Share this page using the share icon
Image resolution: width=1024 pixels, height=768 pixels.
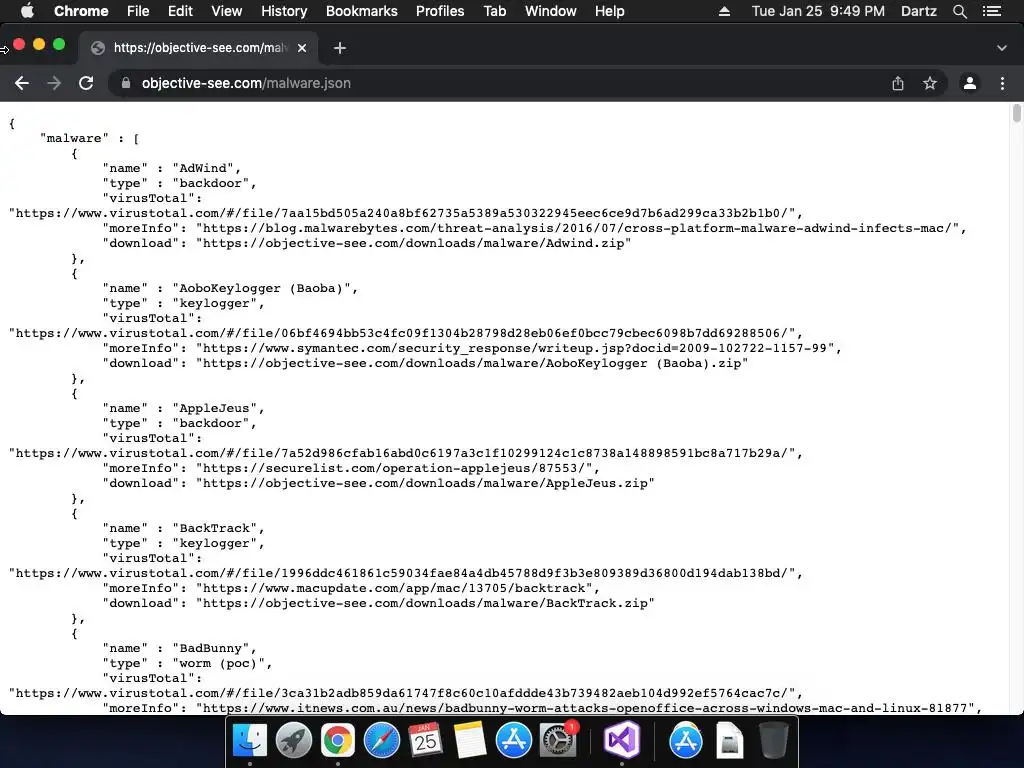[x=898, y=83]
